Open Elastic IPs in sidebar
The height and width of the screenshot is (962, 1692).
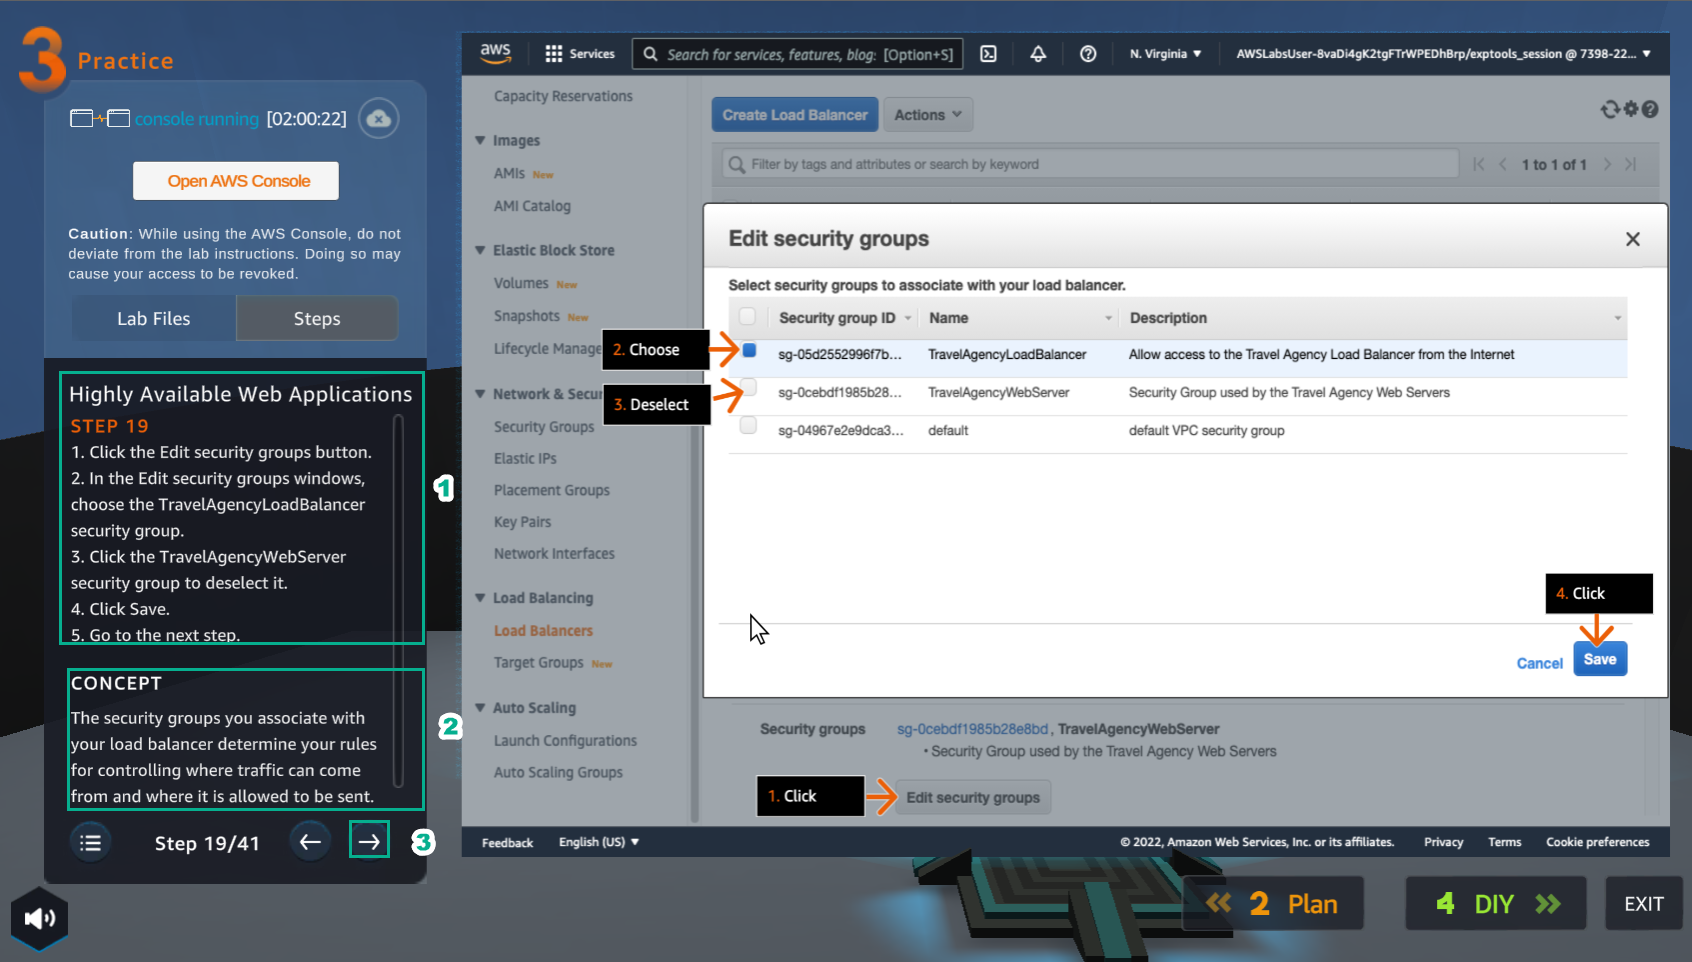point(525,458)
